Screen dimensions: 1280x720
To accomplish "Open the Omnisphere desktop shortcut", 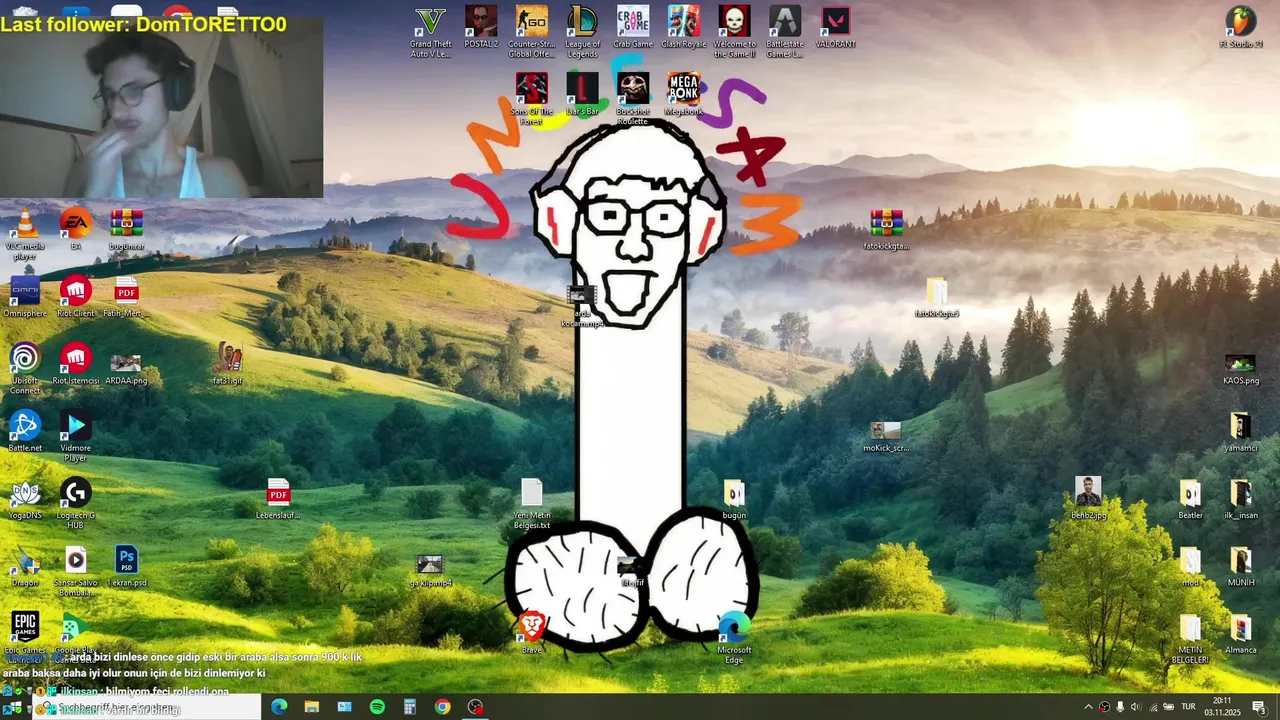I will [x=25, y=297].
